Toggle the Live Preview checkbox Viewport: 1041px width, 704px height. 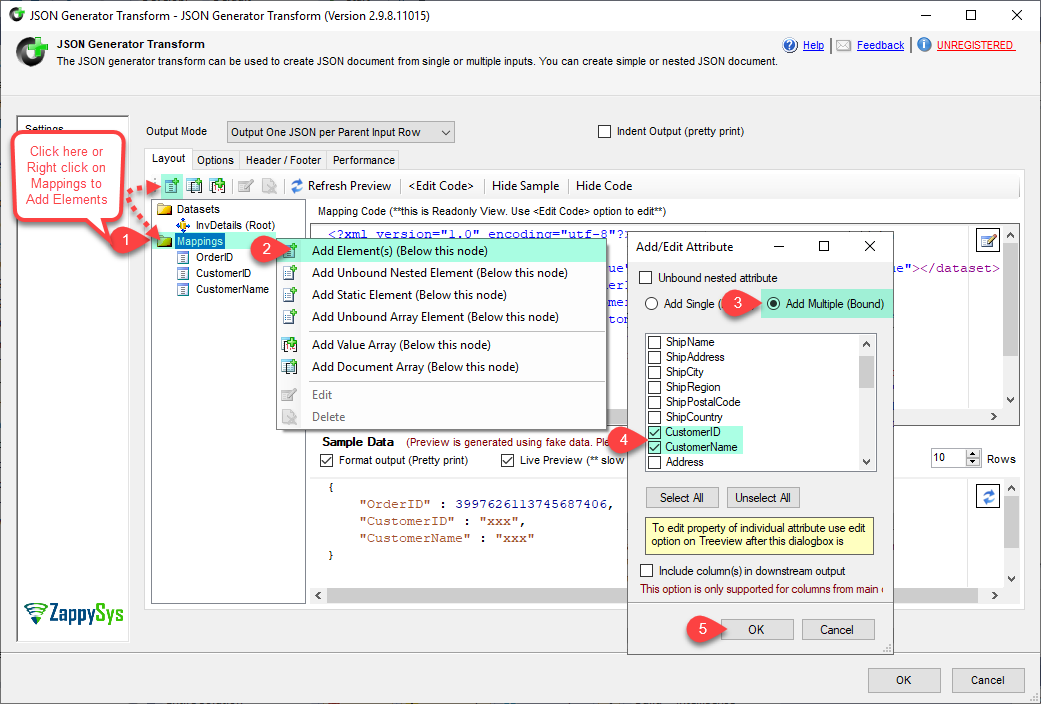(x=508, y=460)
